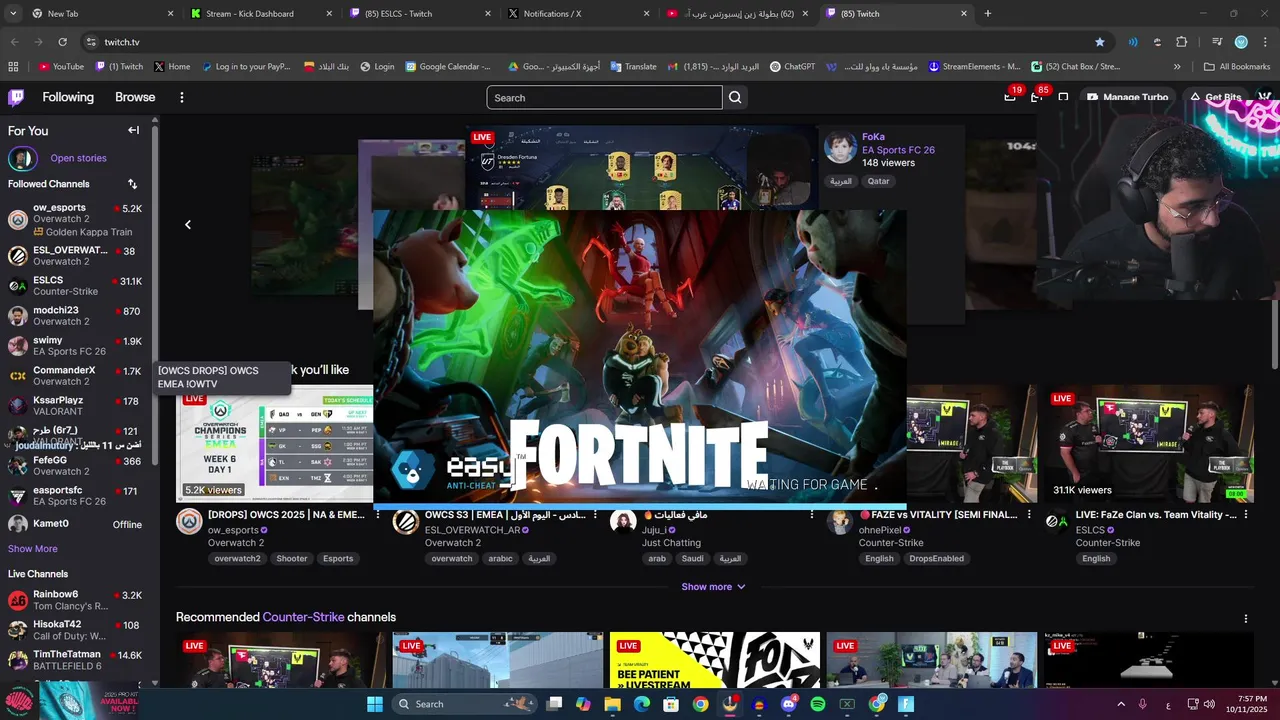
Task: Open Google Calendar bookmark
Action: (448, 67)
